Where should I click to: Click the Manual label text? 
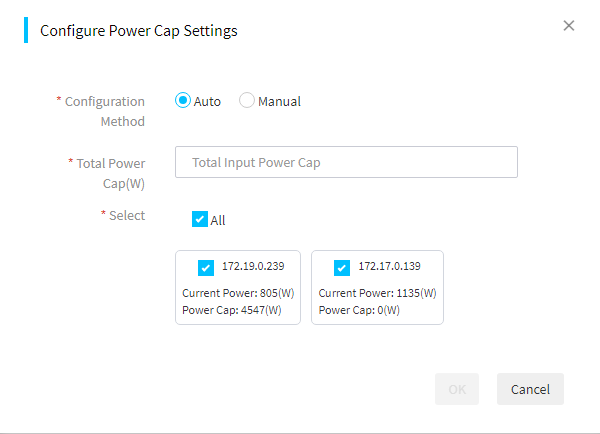coord(279,101)
